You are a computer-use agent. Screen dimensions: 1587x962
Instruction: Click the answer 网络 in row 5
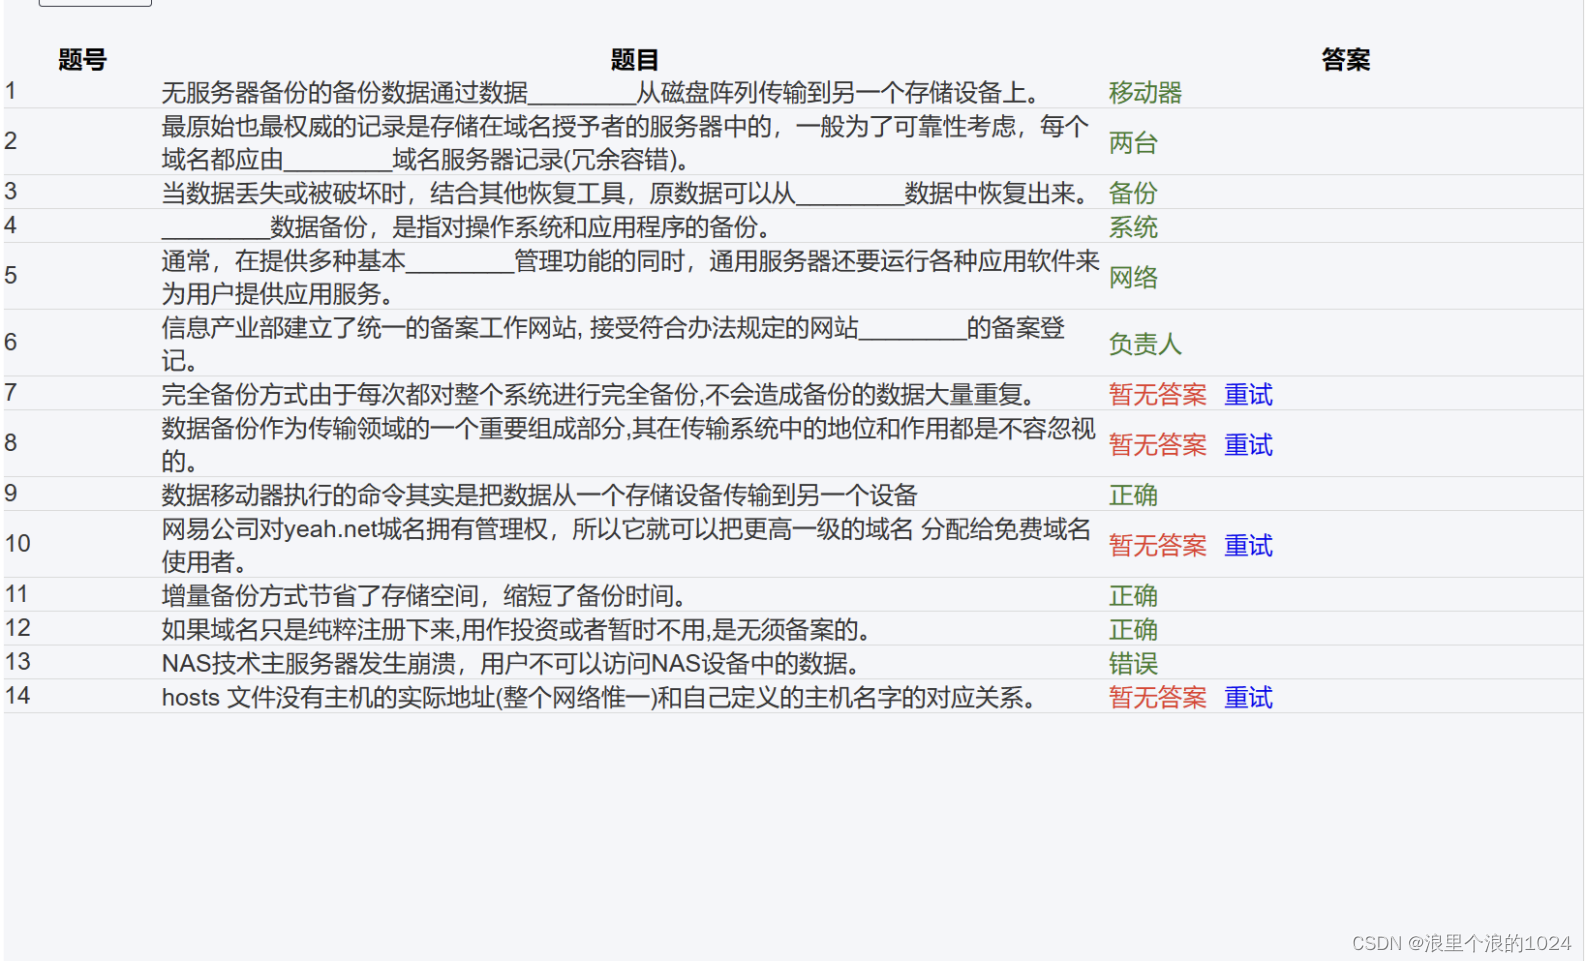pyautogui.click(x=1133, y=277)
